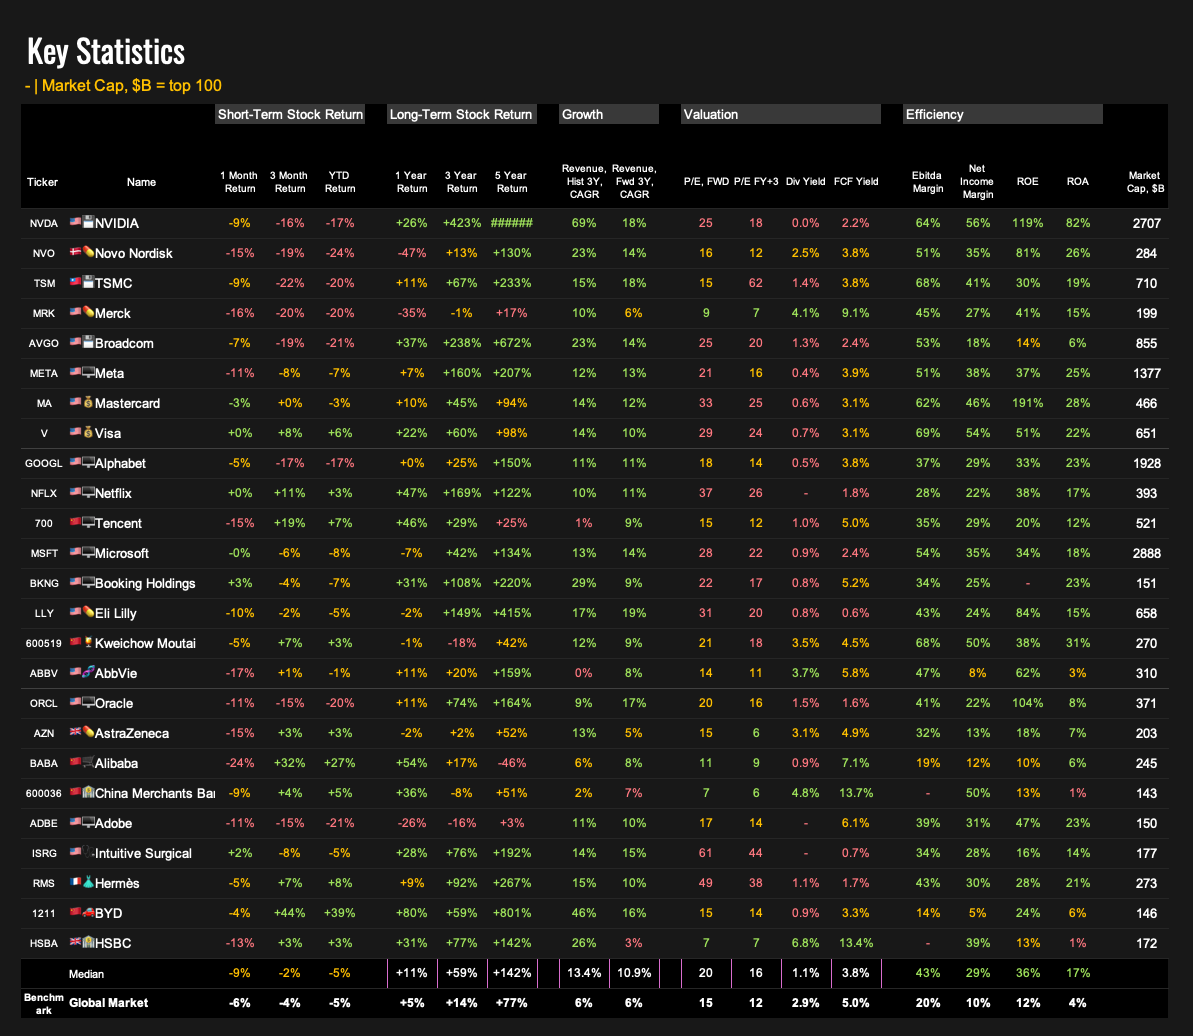Click Novo Nordisk's -47% 1 Year Return
The height and width of the screenshot is (1036, 1193).
pyautogui.click(x=412, y=253)
